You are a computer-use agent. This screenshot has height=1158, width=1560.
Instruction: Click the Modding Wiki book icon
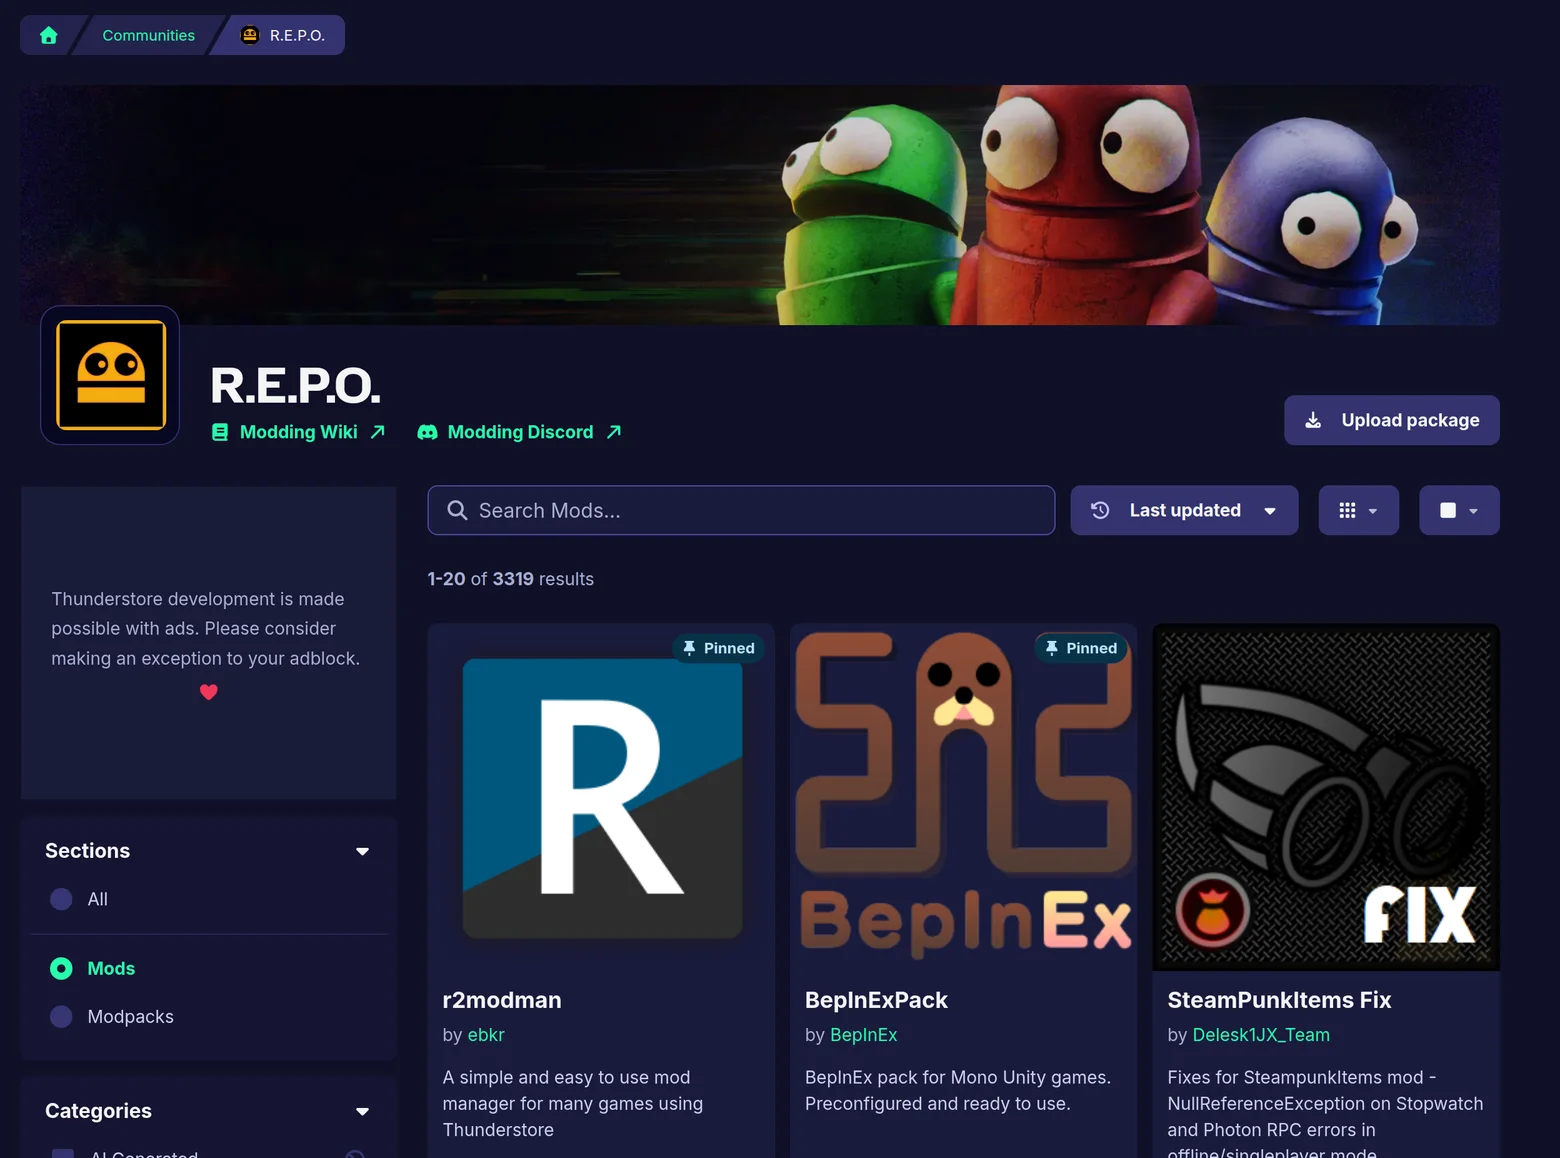click(220, 432)
